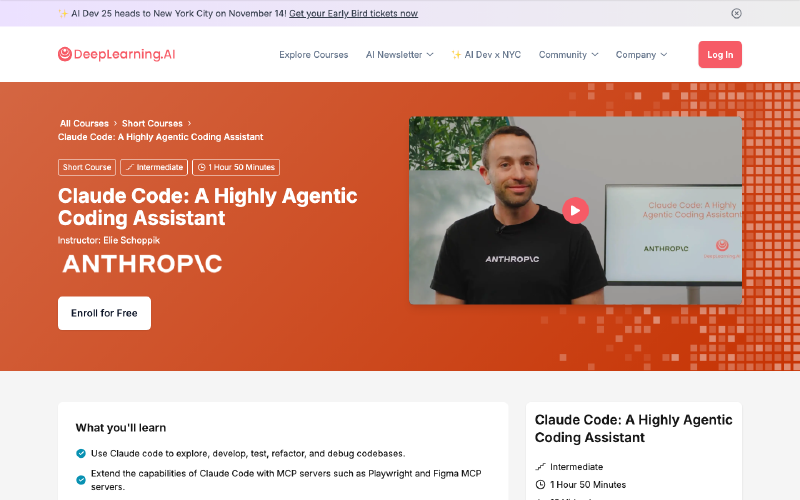Click the sparkle icon in the announcement banner
Viewport: 800px width, 500px height.
coord(63,14)
